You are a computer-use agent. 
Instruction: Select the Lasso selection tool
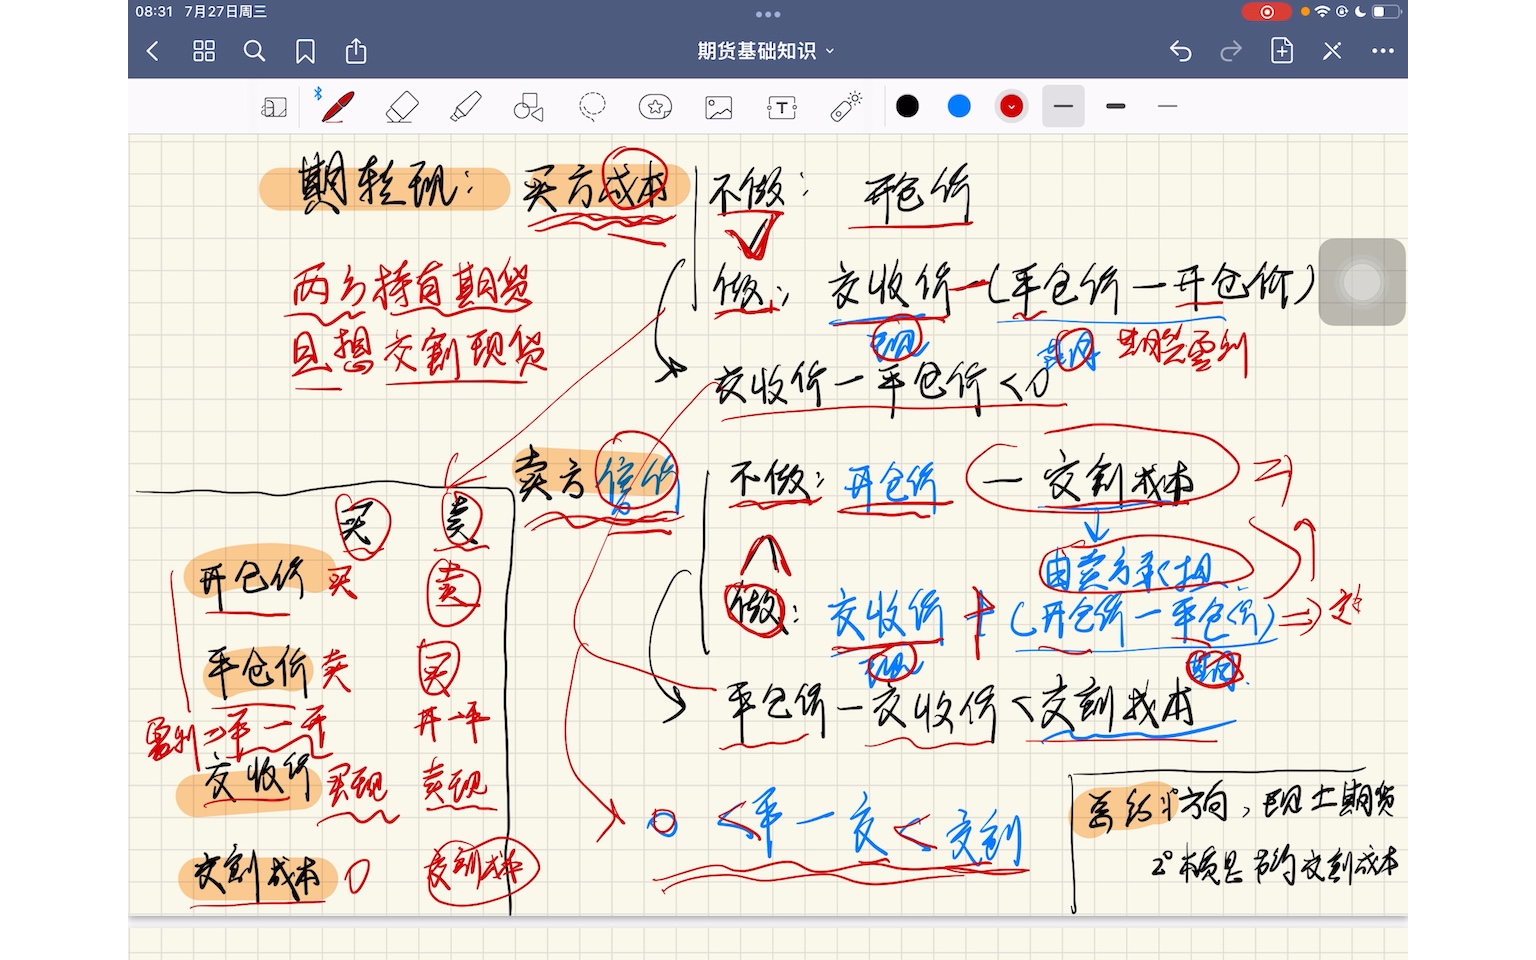tap(592, 107)
